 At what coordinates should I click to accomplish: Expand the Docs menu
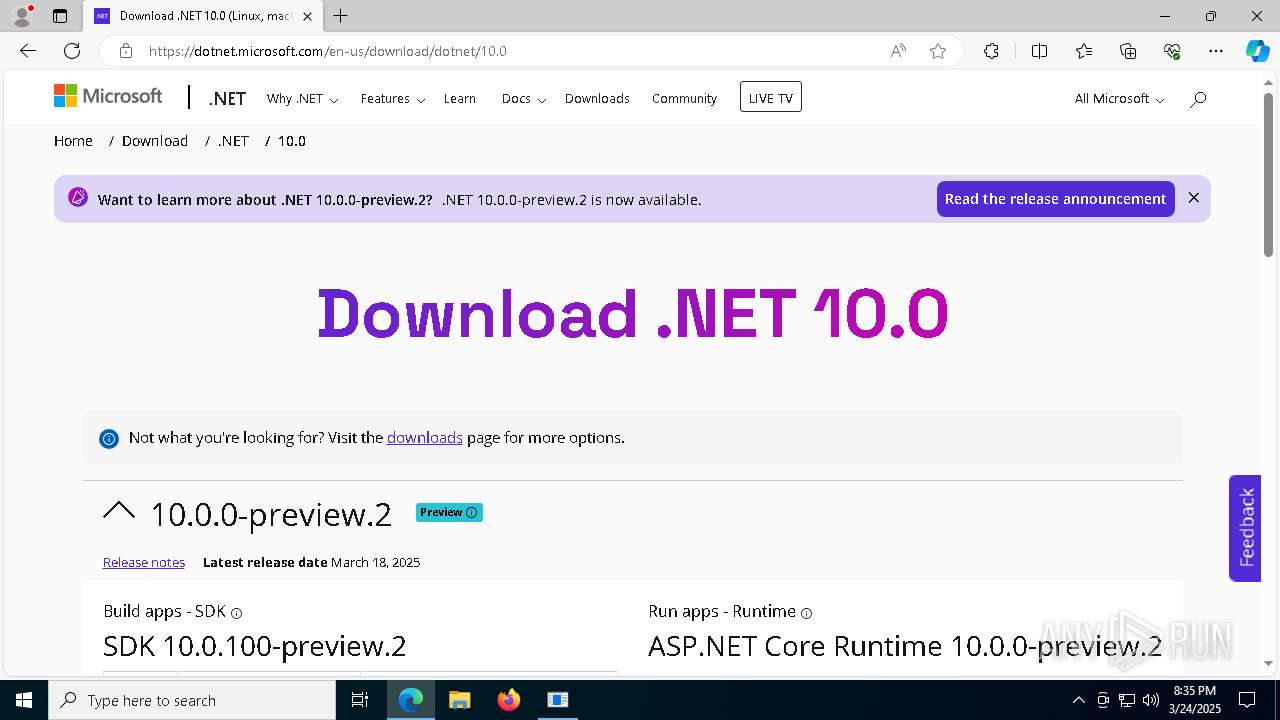tap(524, 98)
